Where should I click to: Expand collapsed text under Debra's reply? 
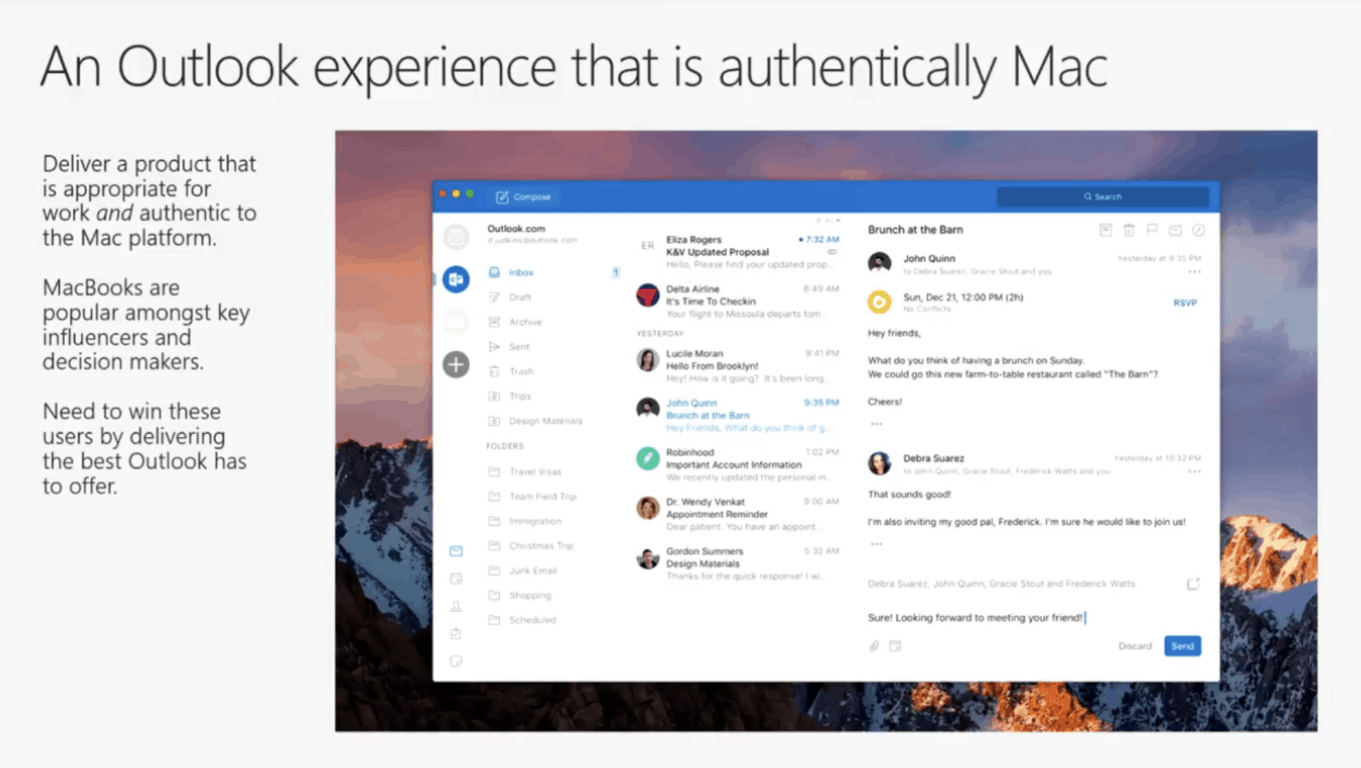tap(876, 544)
